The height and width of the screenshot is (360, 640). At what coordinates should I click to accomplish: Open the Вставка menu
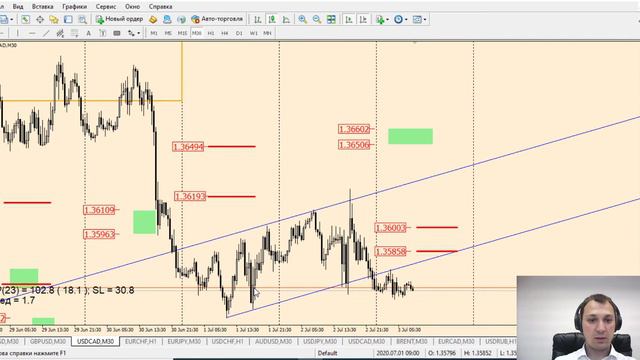[42, 7]
